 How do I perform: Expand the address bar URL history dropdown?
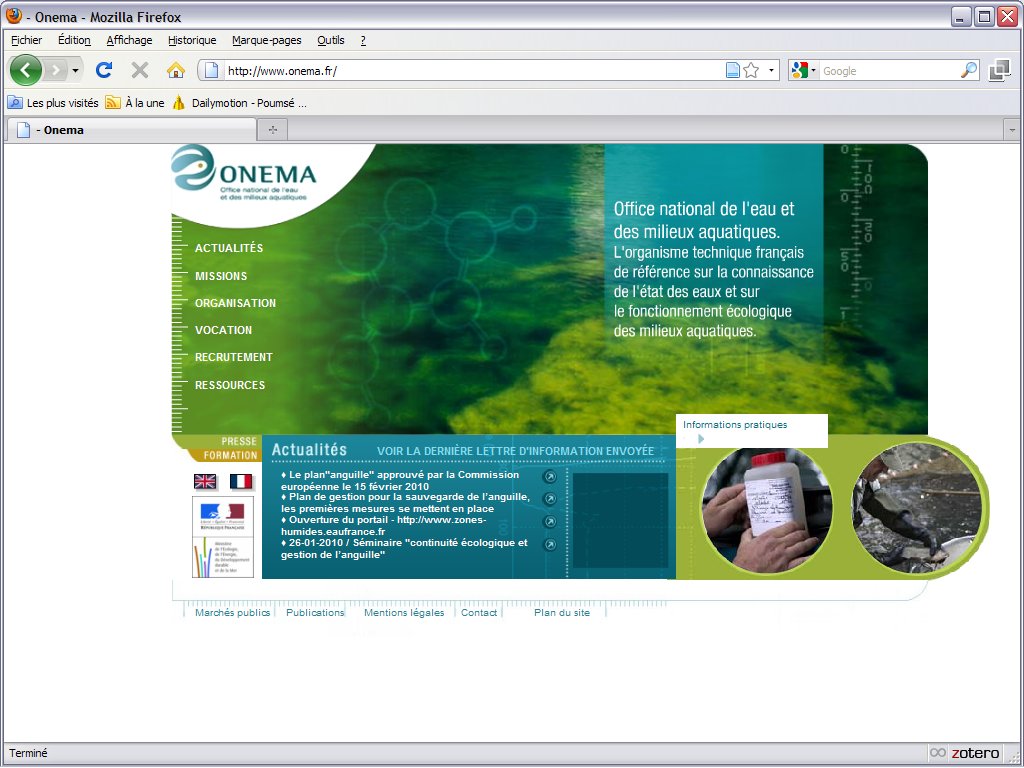click(x=771, y=71)
